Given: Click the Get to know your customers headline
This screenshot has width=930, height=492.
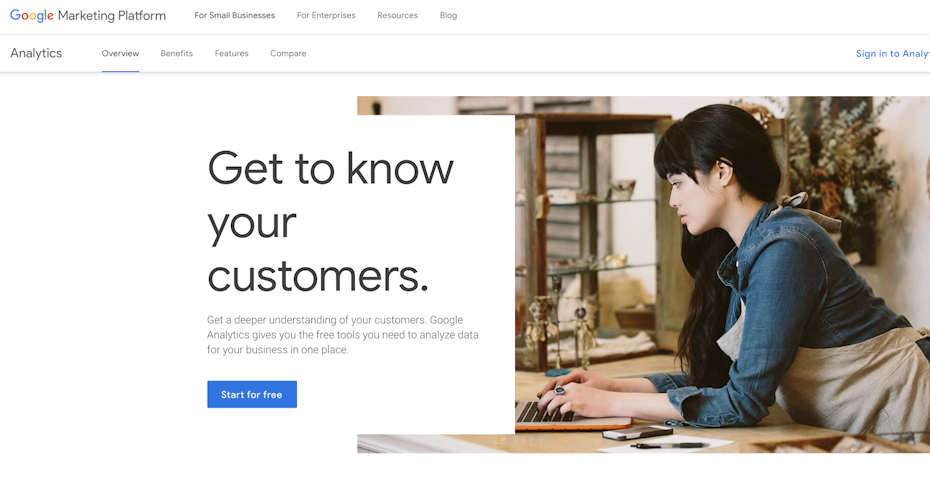Looking at the screenshot, I should (x=330, y=222).
